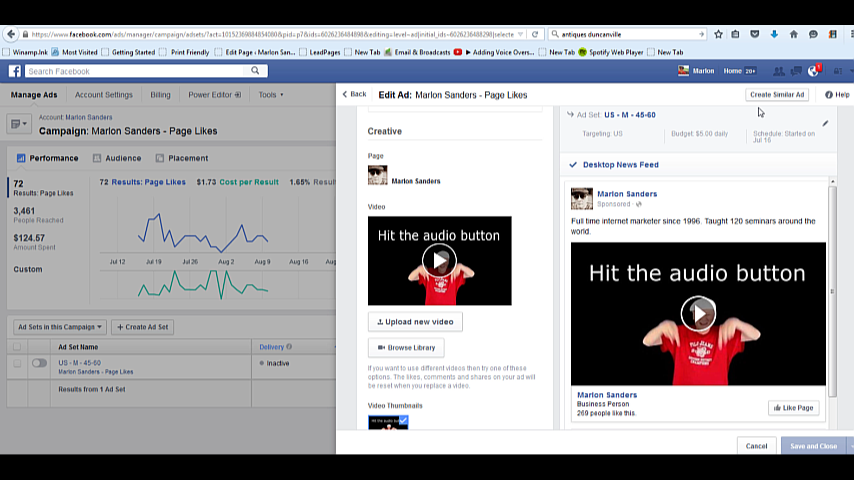Click Create Ad Set button
This screenshot has width=854, height=480.
[x=143, y=327]
